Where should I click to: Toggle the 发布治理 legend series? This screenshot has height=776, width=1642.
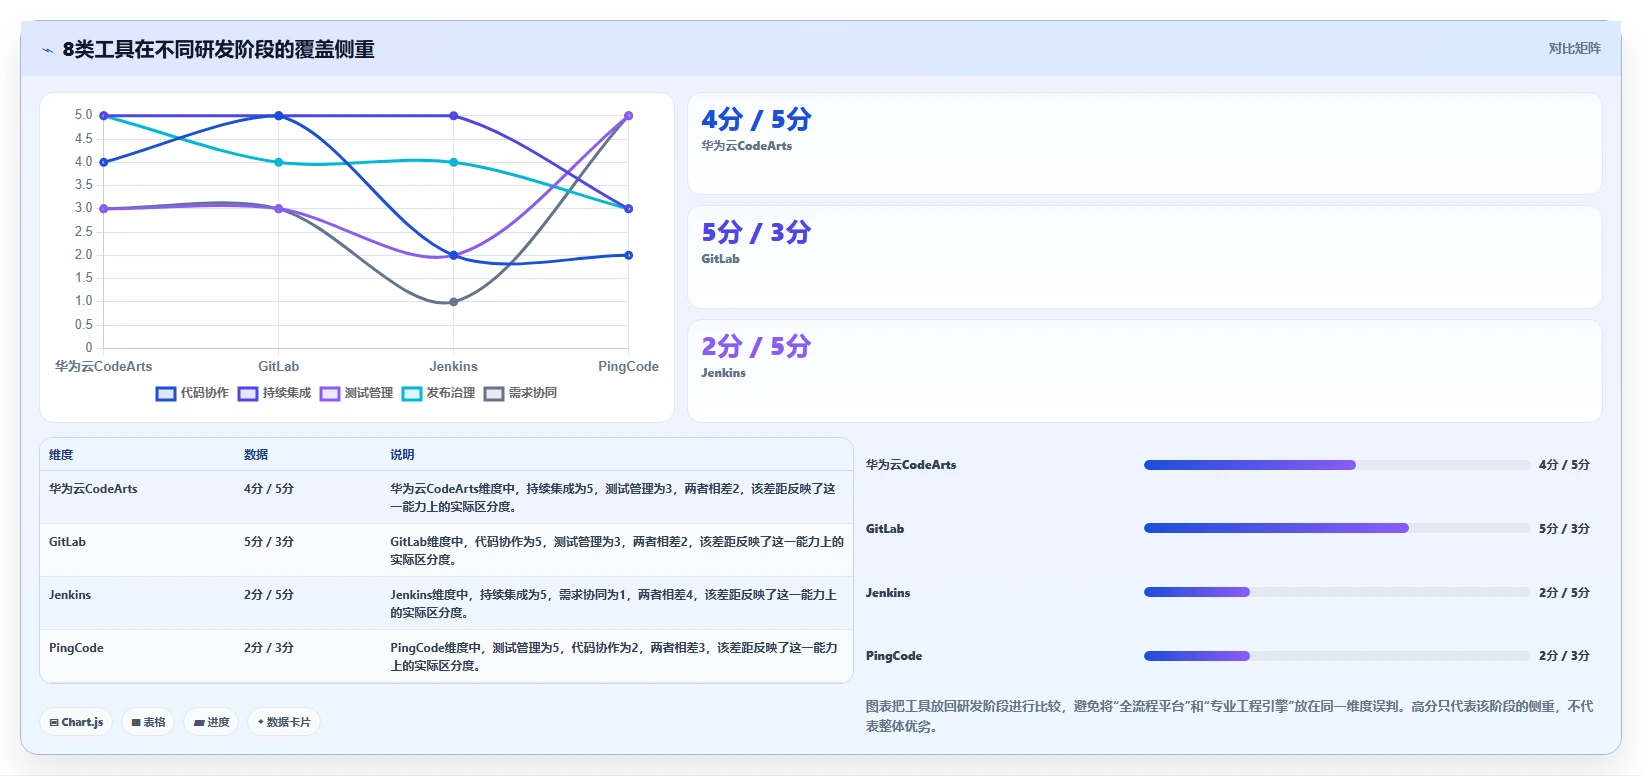[438, 393]
